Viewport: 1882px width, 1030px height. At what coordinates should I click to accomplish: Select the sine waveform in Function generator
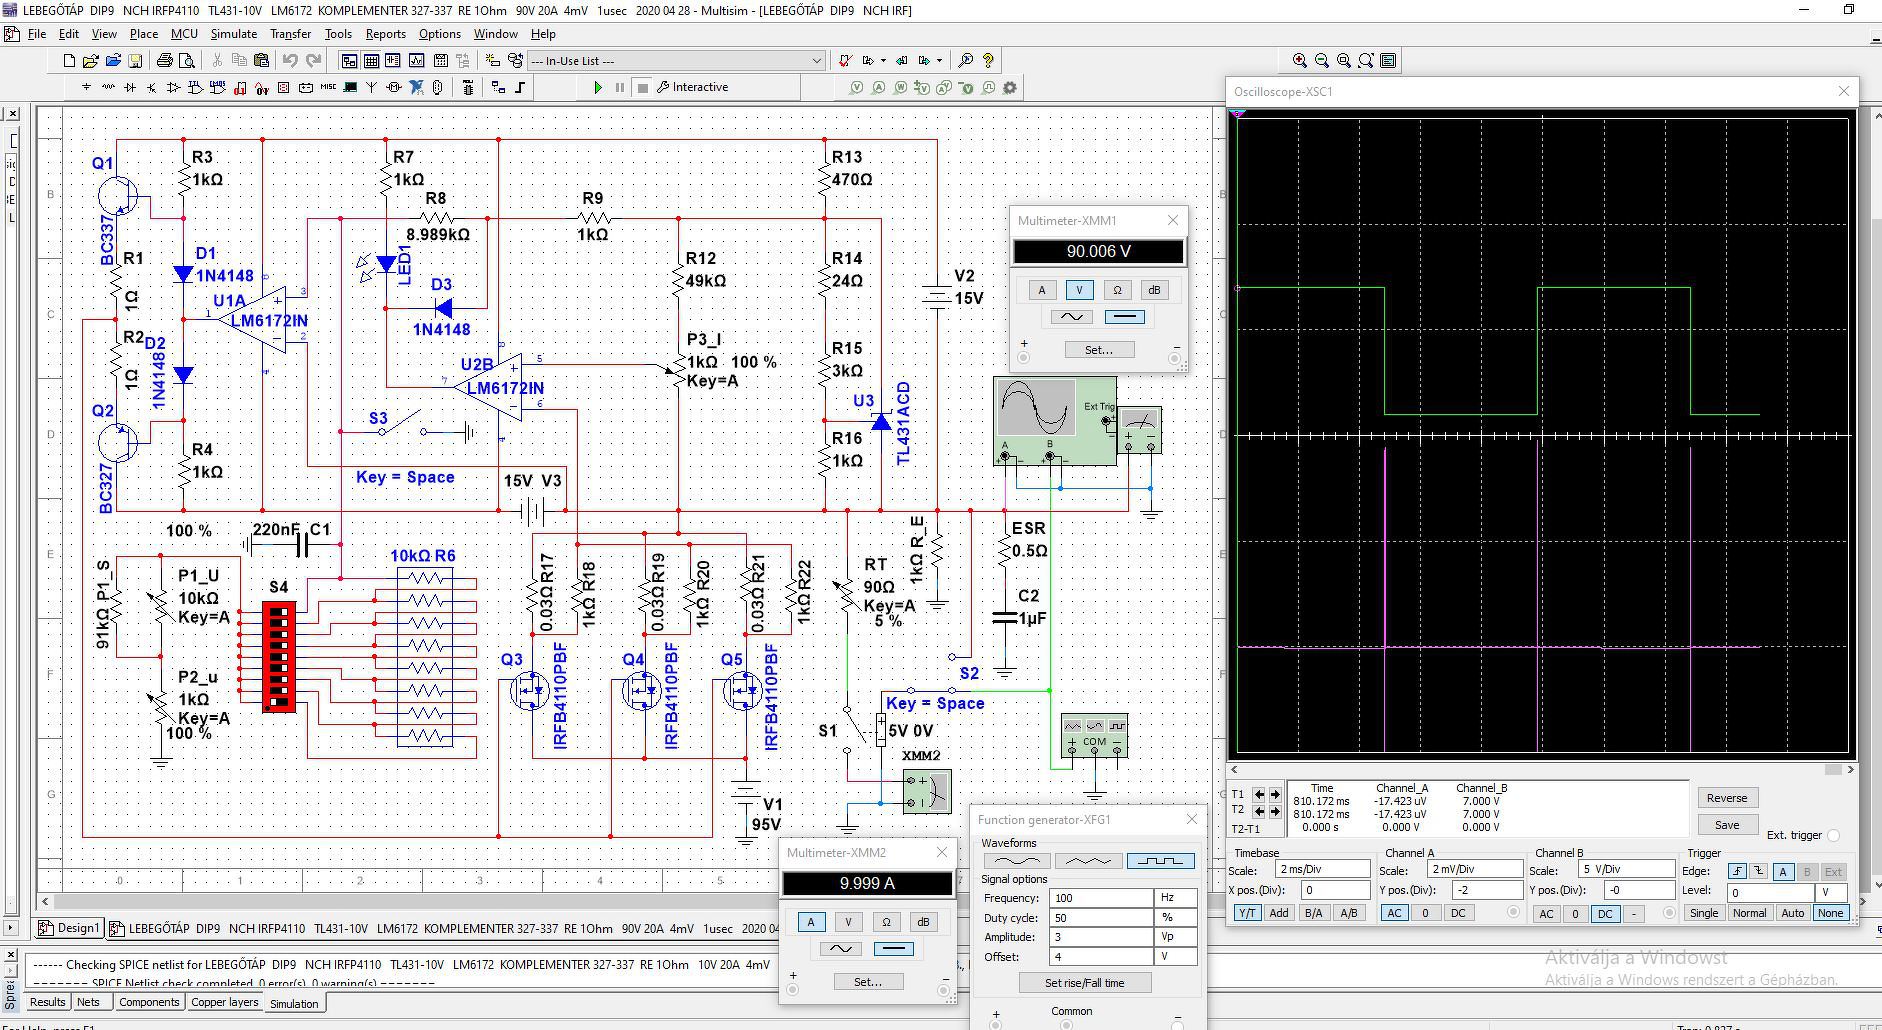[x=1017, y=861]
